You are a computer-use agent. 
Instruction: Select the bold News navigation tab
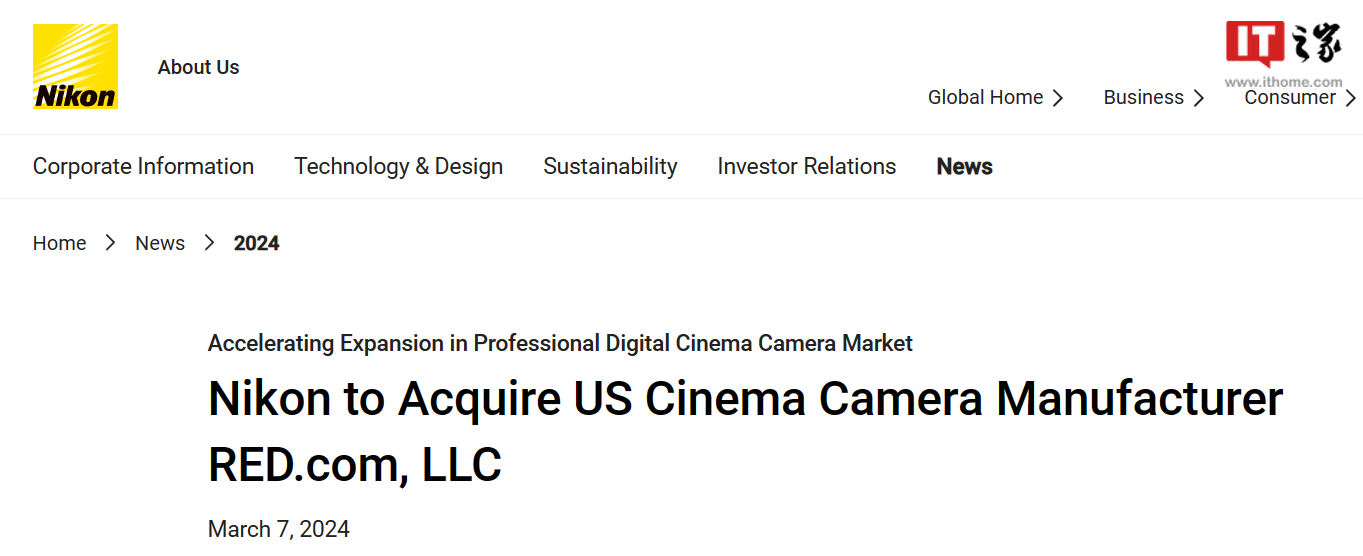964,166
